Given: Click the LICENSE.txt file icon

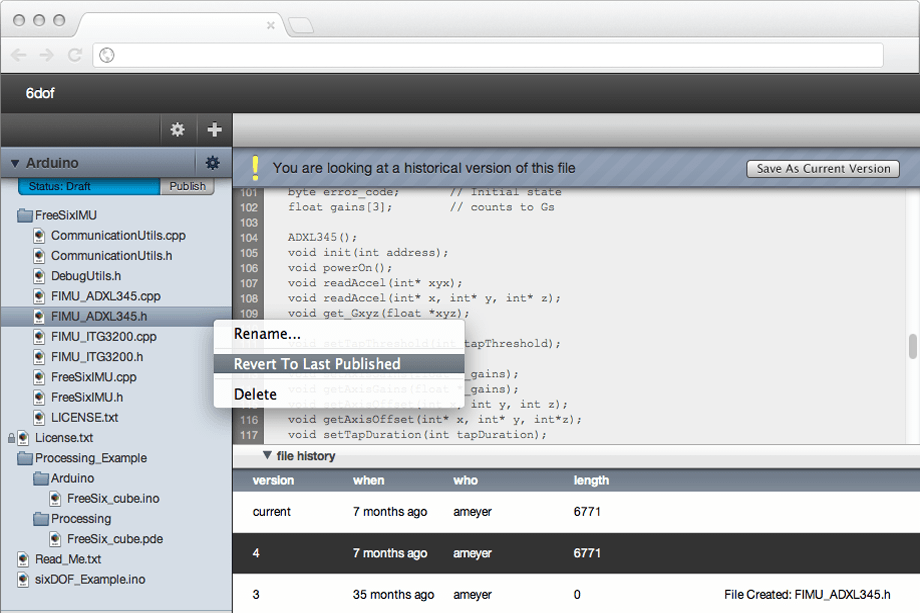Looking at the screenshot, I should pos(39,418).
